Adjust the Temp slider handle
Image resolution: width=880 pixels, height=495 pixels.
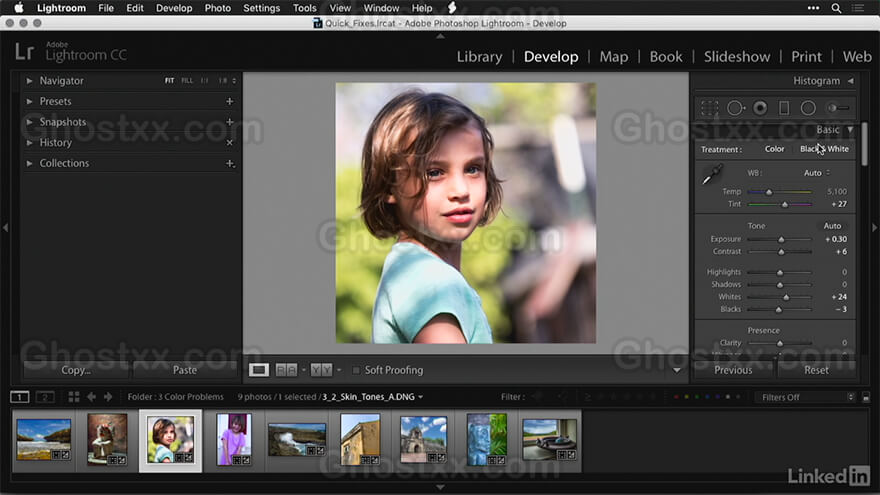tap(769, 192)
